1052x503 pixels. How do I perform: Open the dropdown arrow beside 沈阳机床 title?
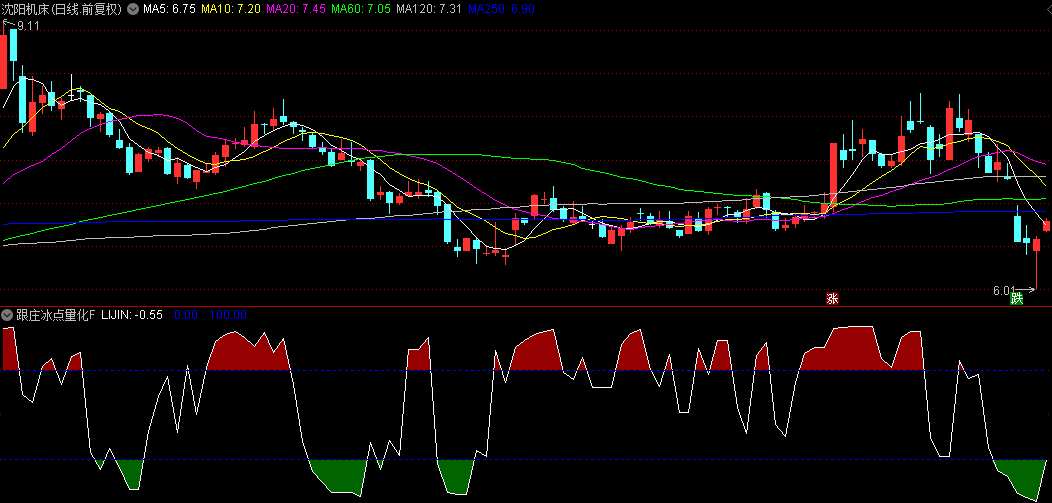pyautogui.click(x=132, y=9)
